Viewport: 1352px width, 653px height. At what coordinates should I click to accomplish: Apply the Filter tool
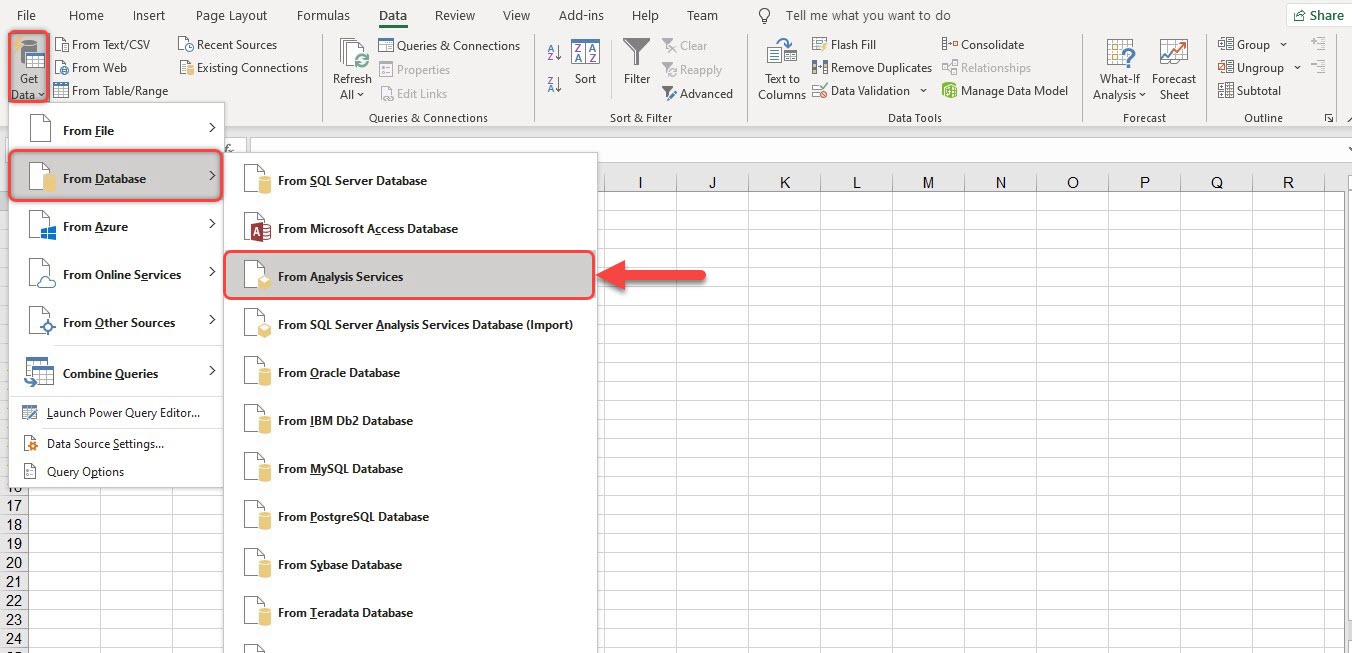pos(636,67)
